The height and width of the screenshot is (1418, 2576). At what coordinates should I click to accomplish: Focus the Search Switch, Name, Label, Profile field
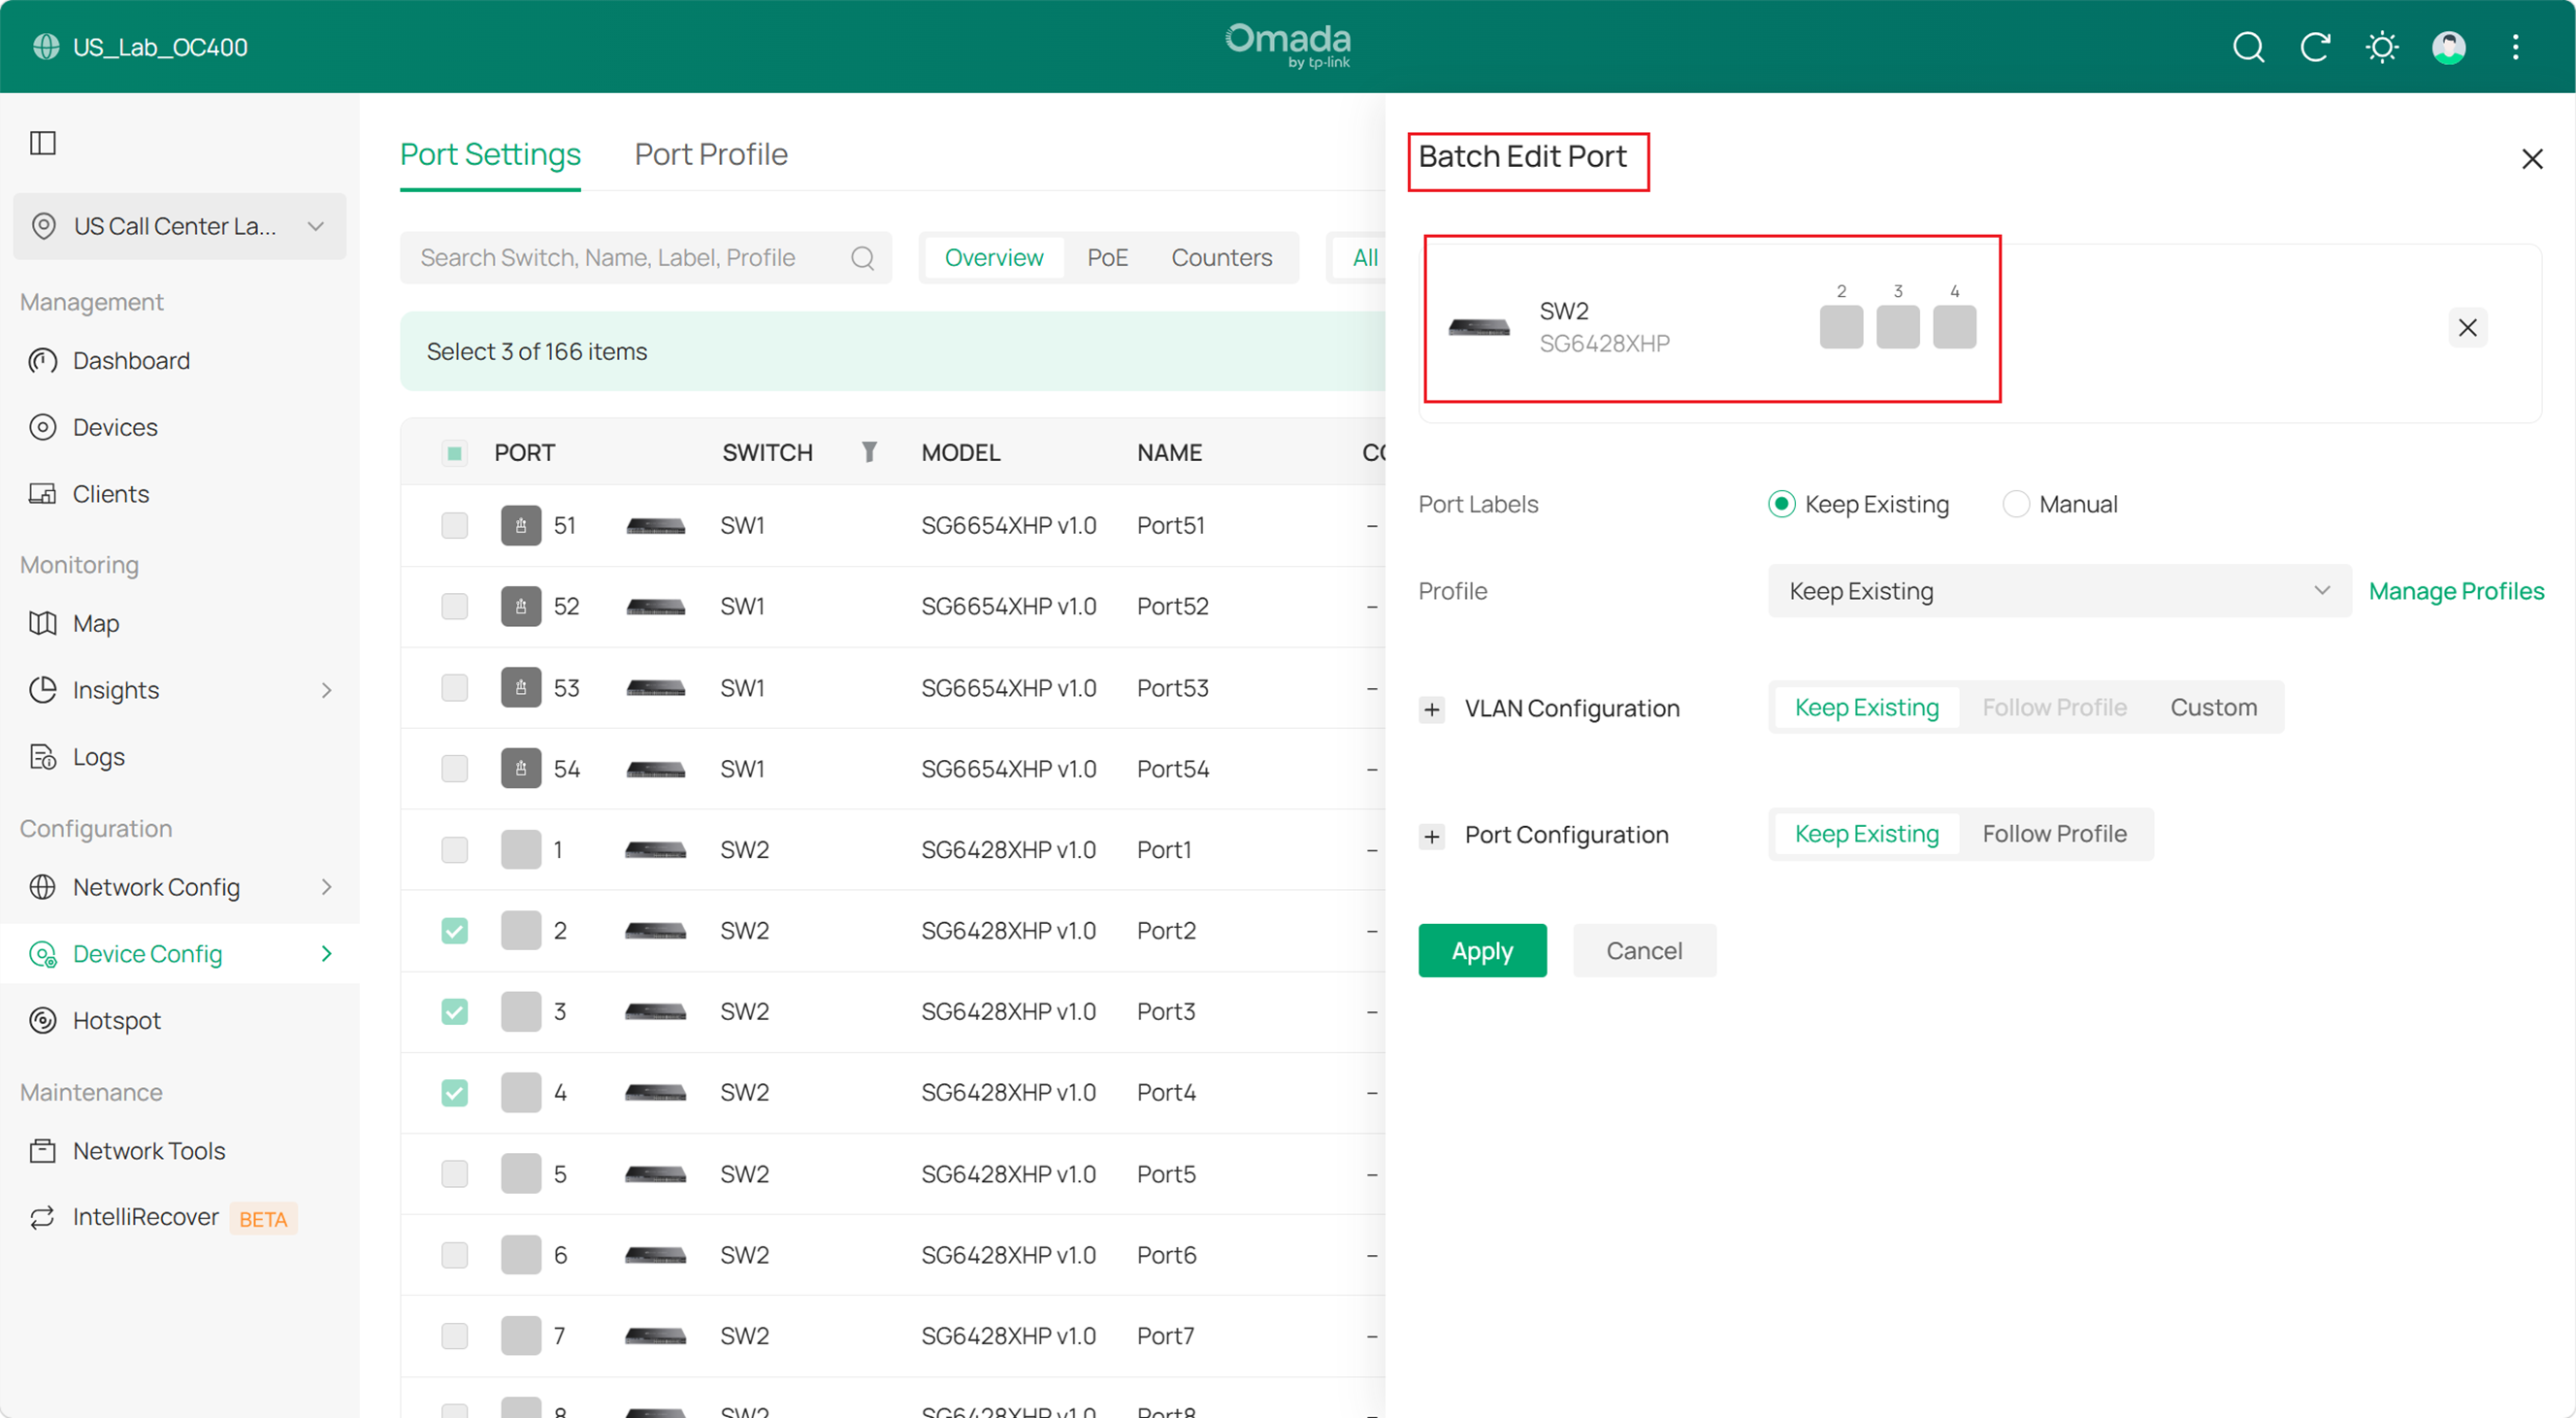tap(646, 258)
